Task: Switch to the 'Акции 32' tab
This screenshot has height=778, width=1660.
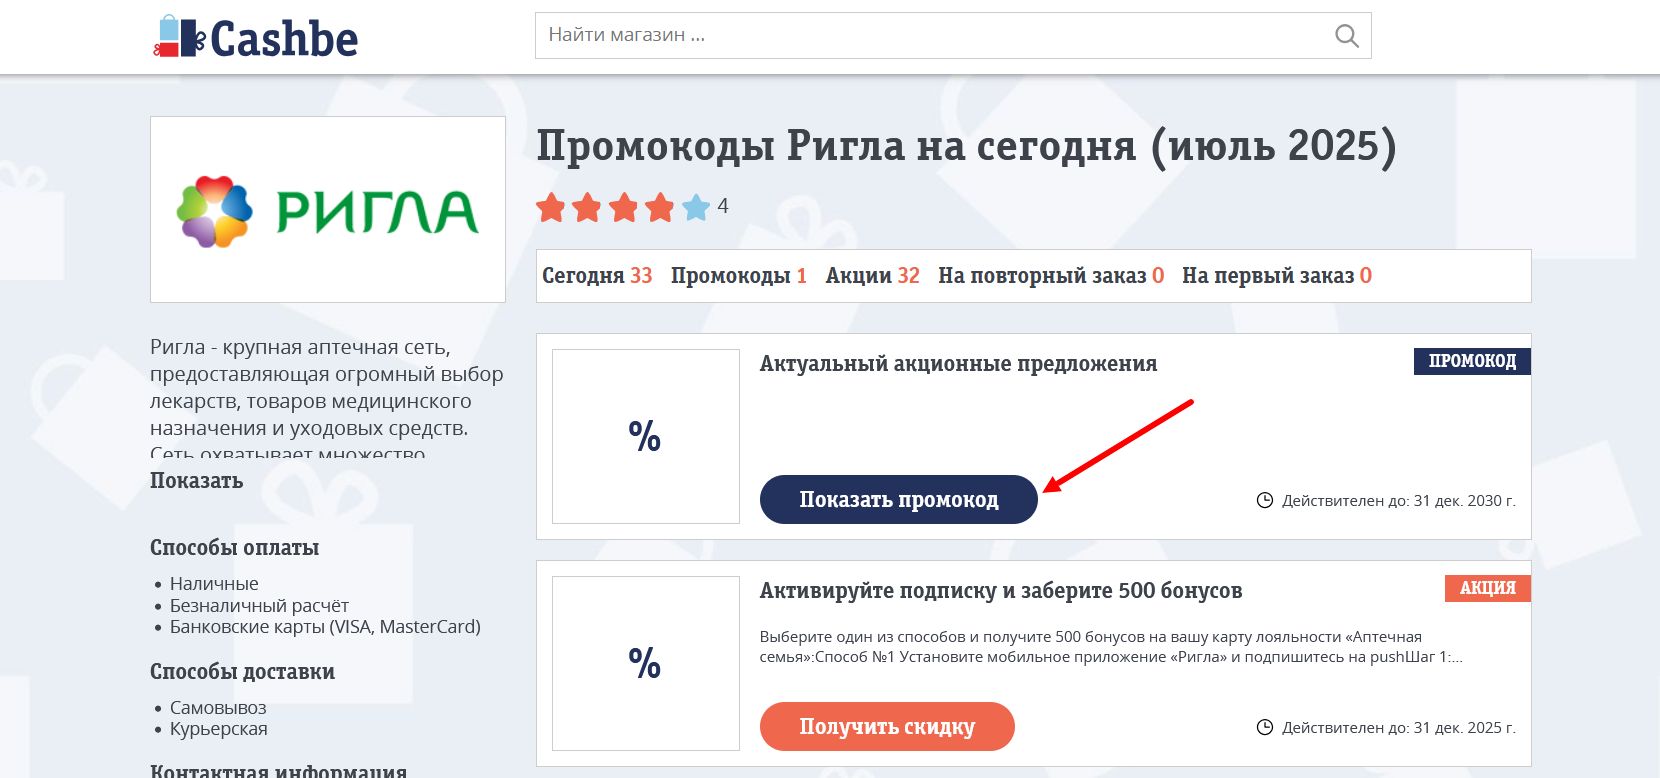Action: [873, 276]
